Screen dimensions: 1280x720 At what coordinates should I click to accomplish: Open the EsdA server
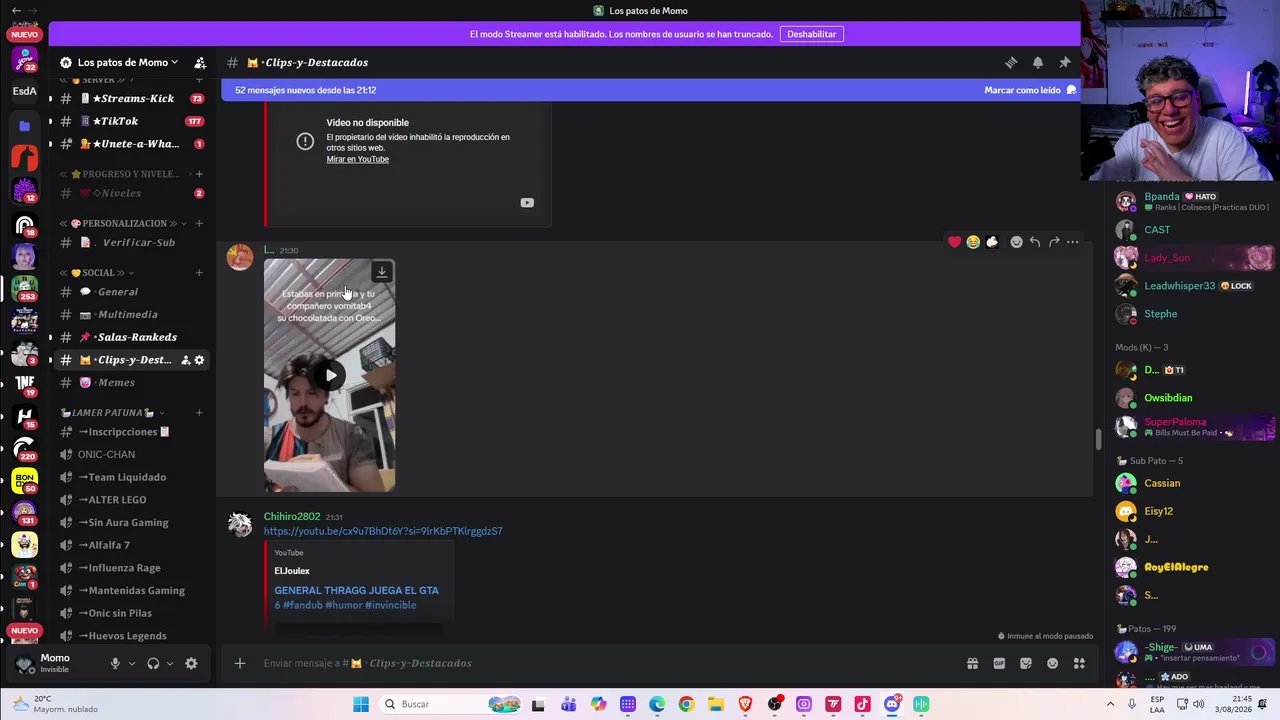(x=25, y=91)
